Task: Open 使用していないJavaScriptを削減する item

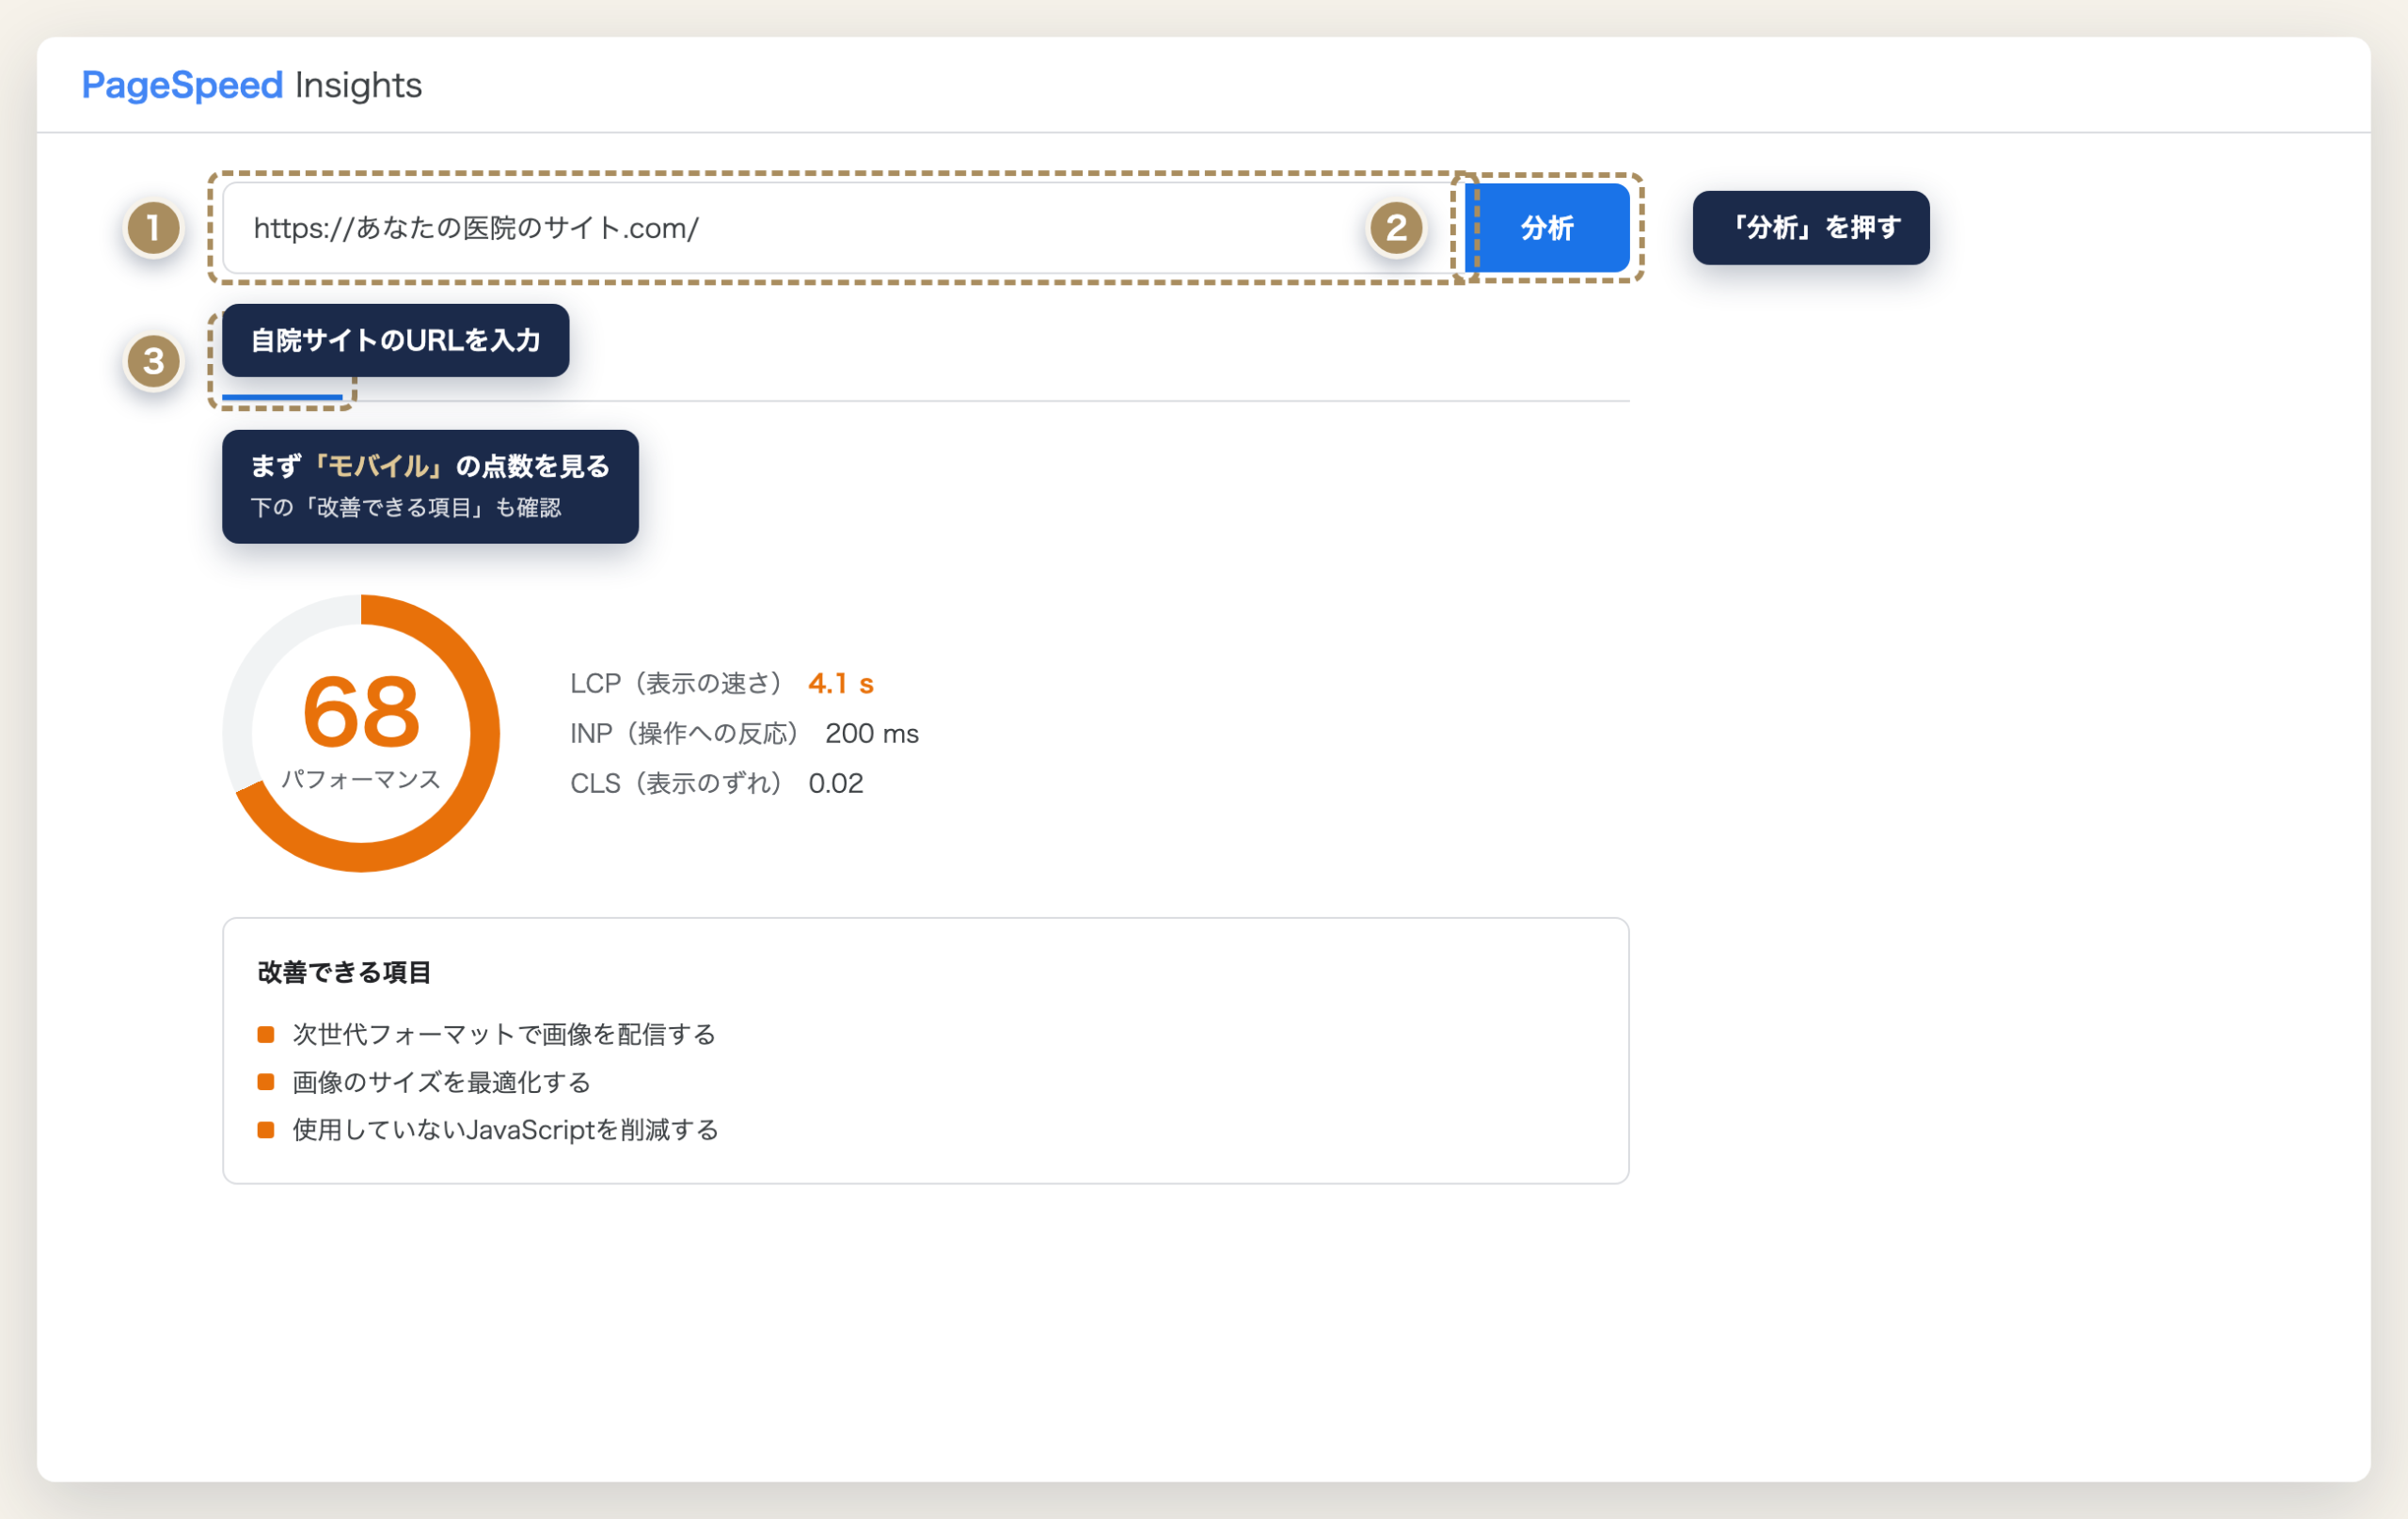Action: 488,1130
